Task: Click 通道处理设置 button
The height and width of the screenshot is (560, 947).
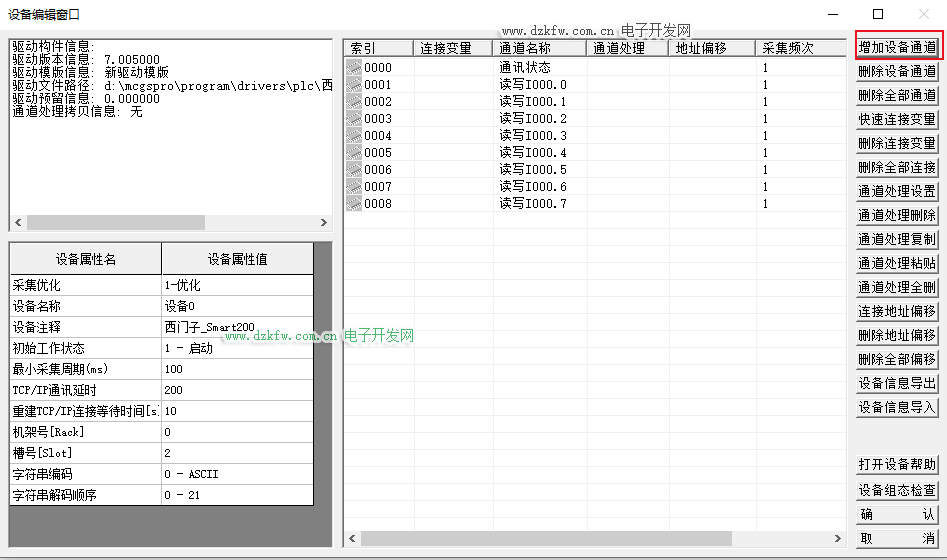Action: coord(897,192)
